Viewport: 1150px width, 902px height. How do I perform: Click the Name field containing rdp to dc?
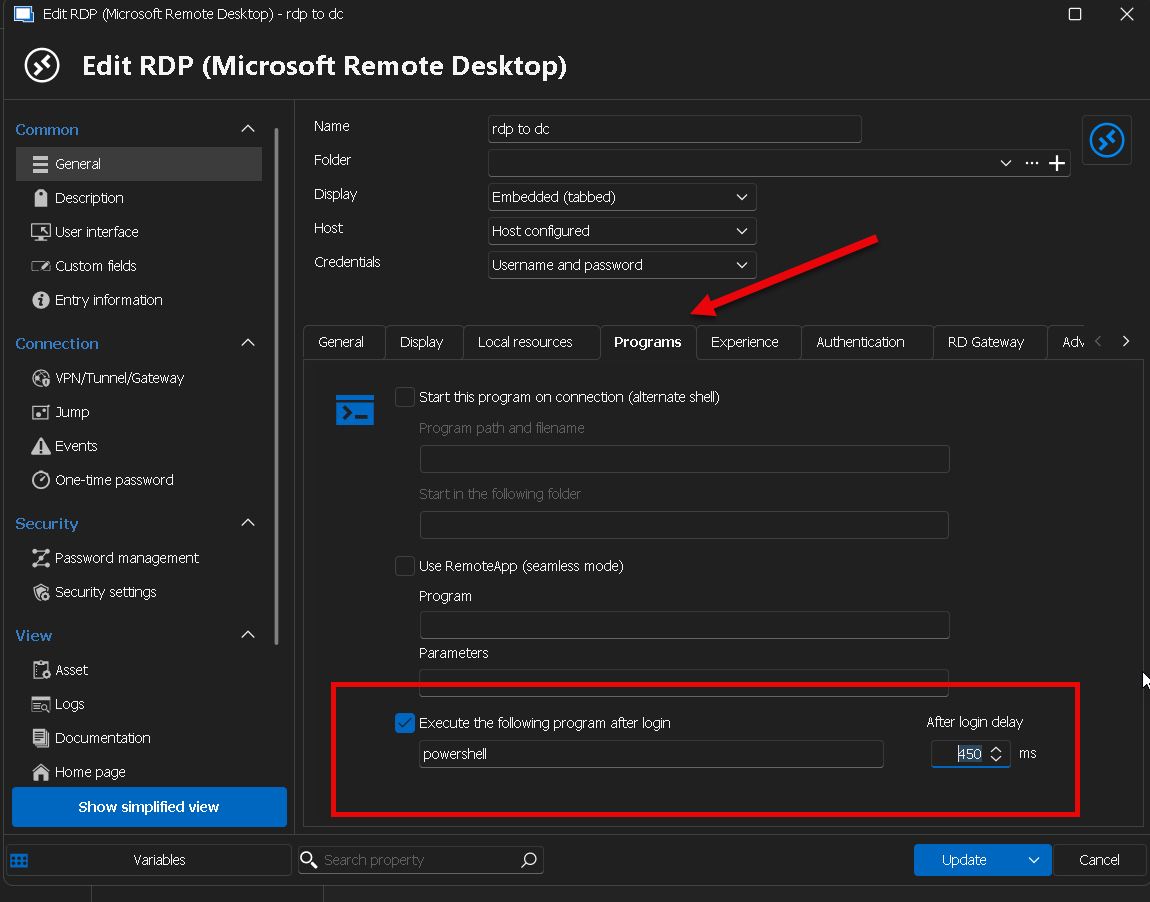point(675,129)
